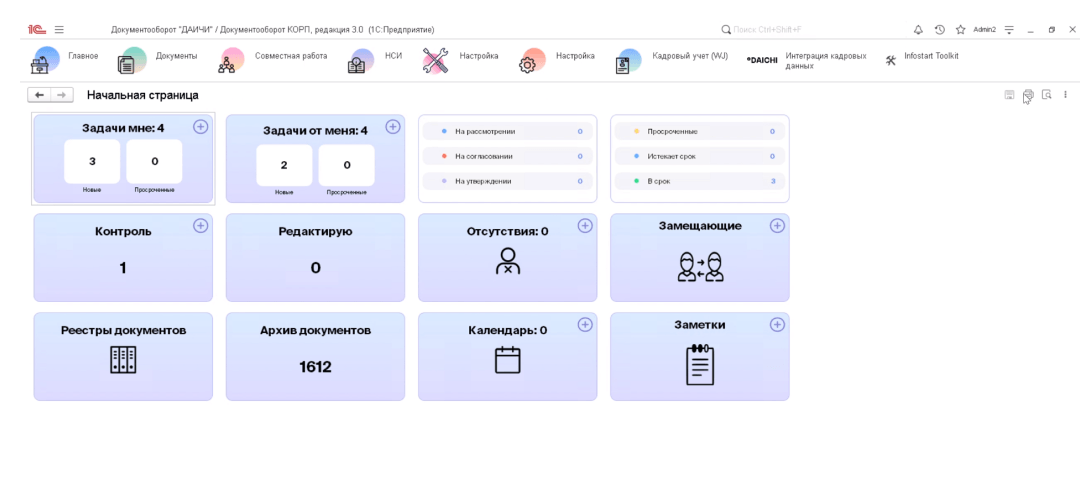Click the Admin2 user name
The width and height of the screenshot is (1080, 479).
tap(984, 30)
